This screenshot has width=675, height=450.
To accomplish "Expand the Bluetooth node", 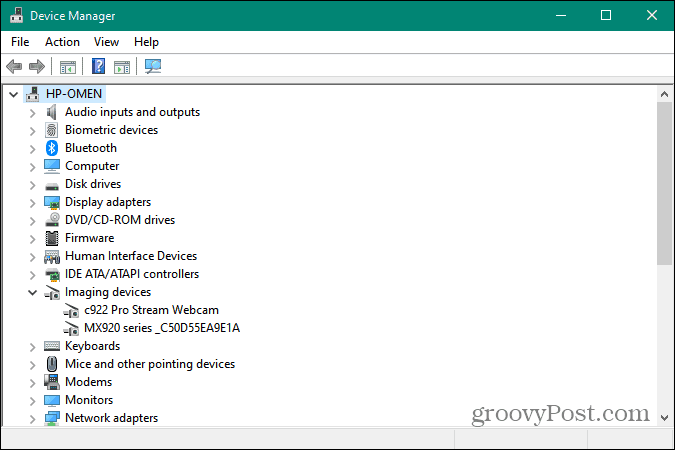I will [x=32, y=149].
